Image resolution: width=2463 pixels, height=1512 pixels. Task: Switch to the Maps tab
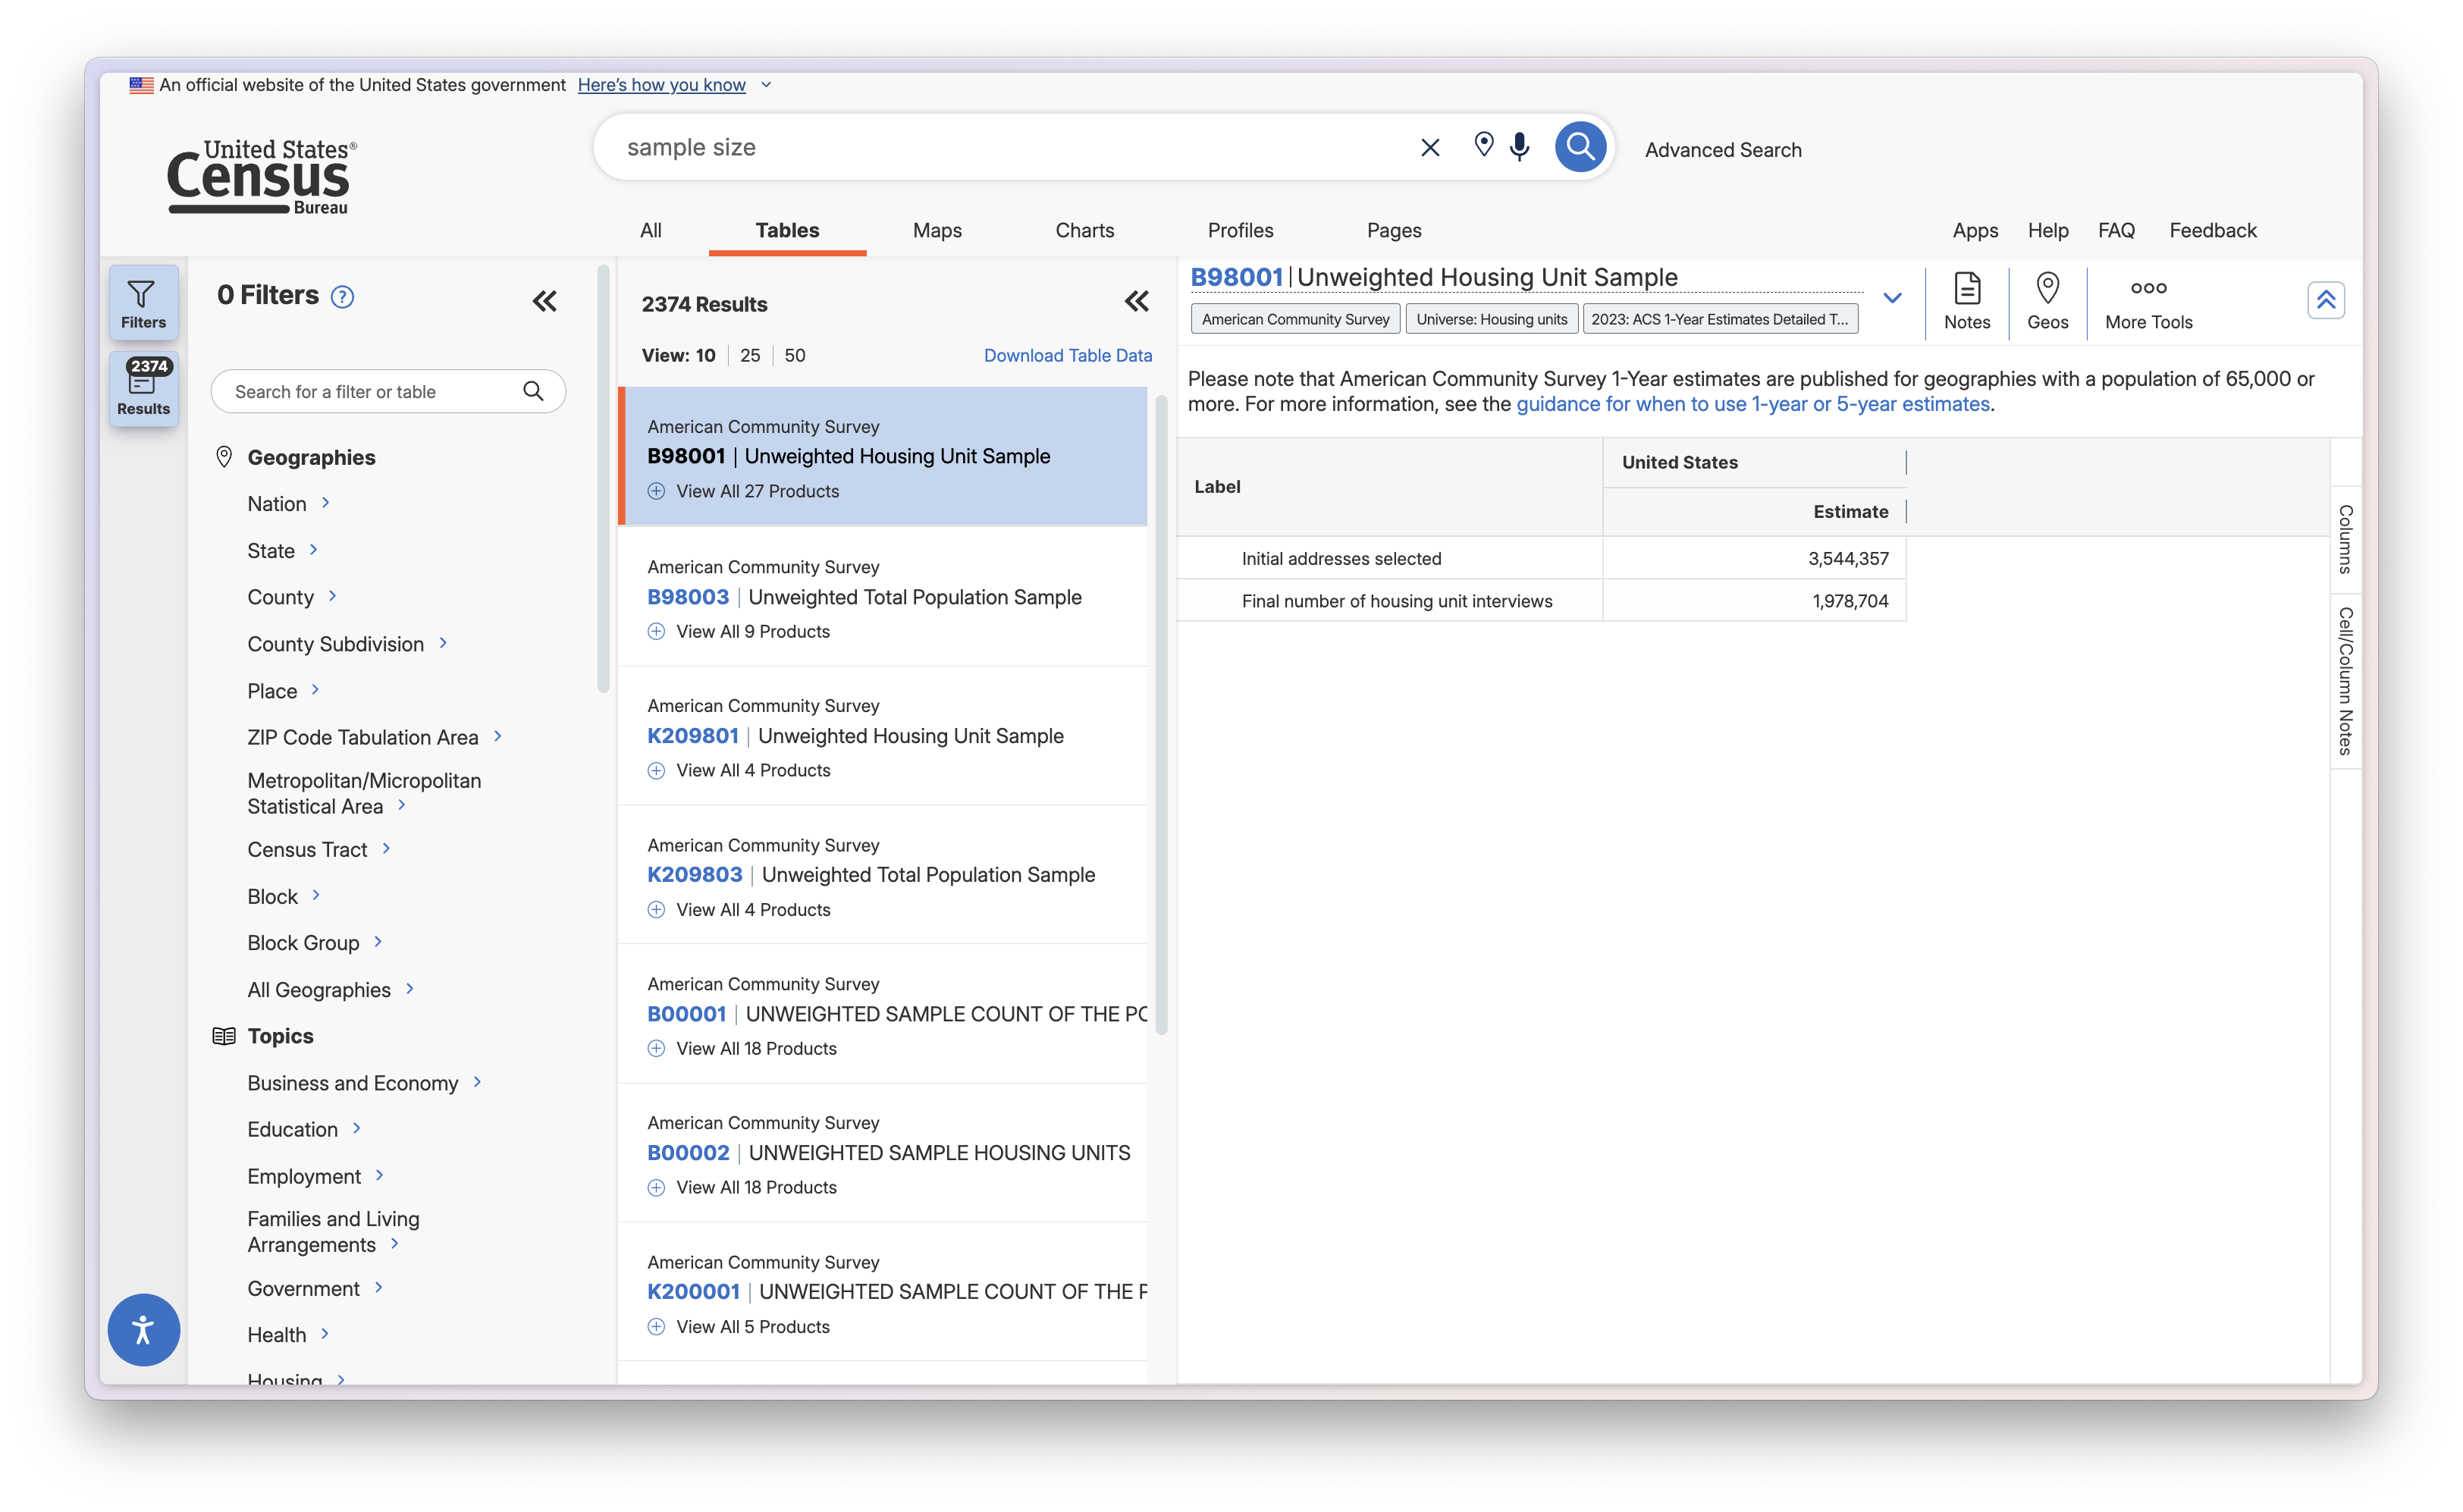pyautogui.click(x=937, y=230)
